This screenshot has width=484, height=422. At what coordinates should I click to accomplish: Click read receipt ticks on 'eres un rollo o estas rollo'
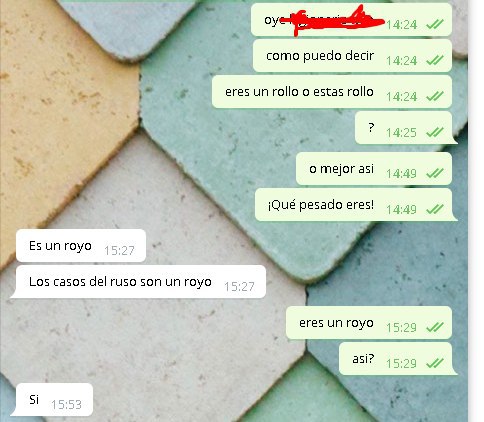click(x=435, y=96)
